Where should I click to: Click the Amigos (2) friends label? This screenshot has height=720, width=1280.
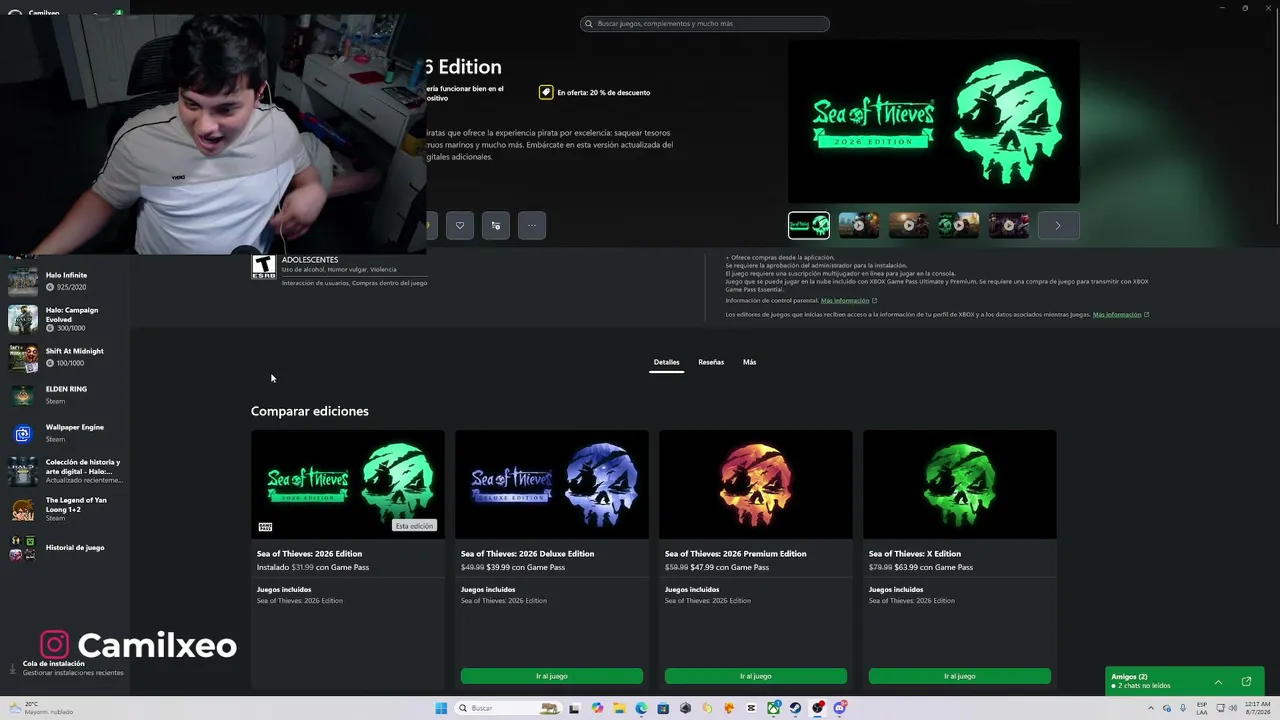click(x=1129, y=677)
